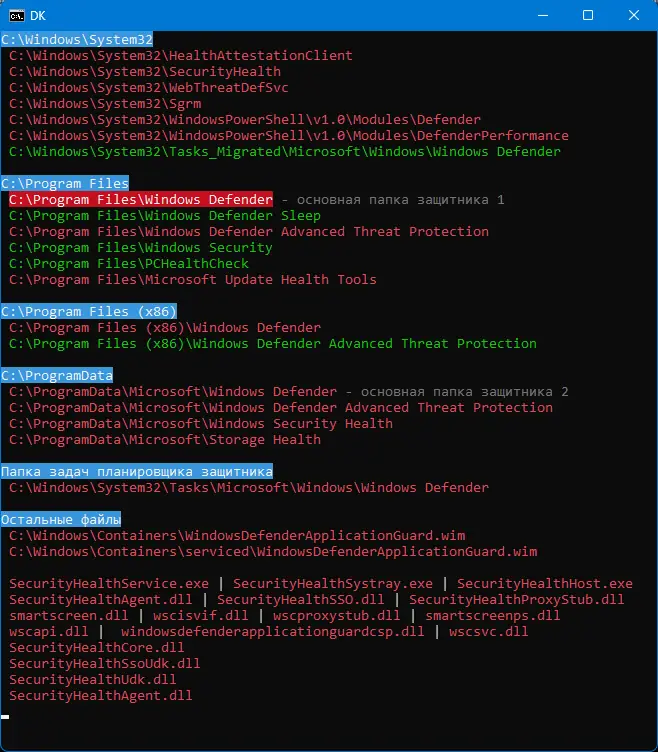Click the green (x86) Advanced Threat Protection line

[x=273, y=343]
